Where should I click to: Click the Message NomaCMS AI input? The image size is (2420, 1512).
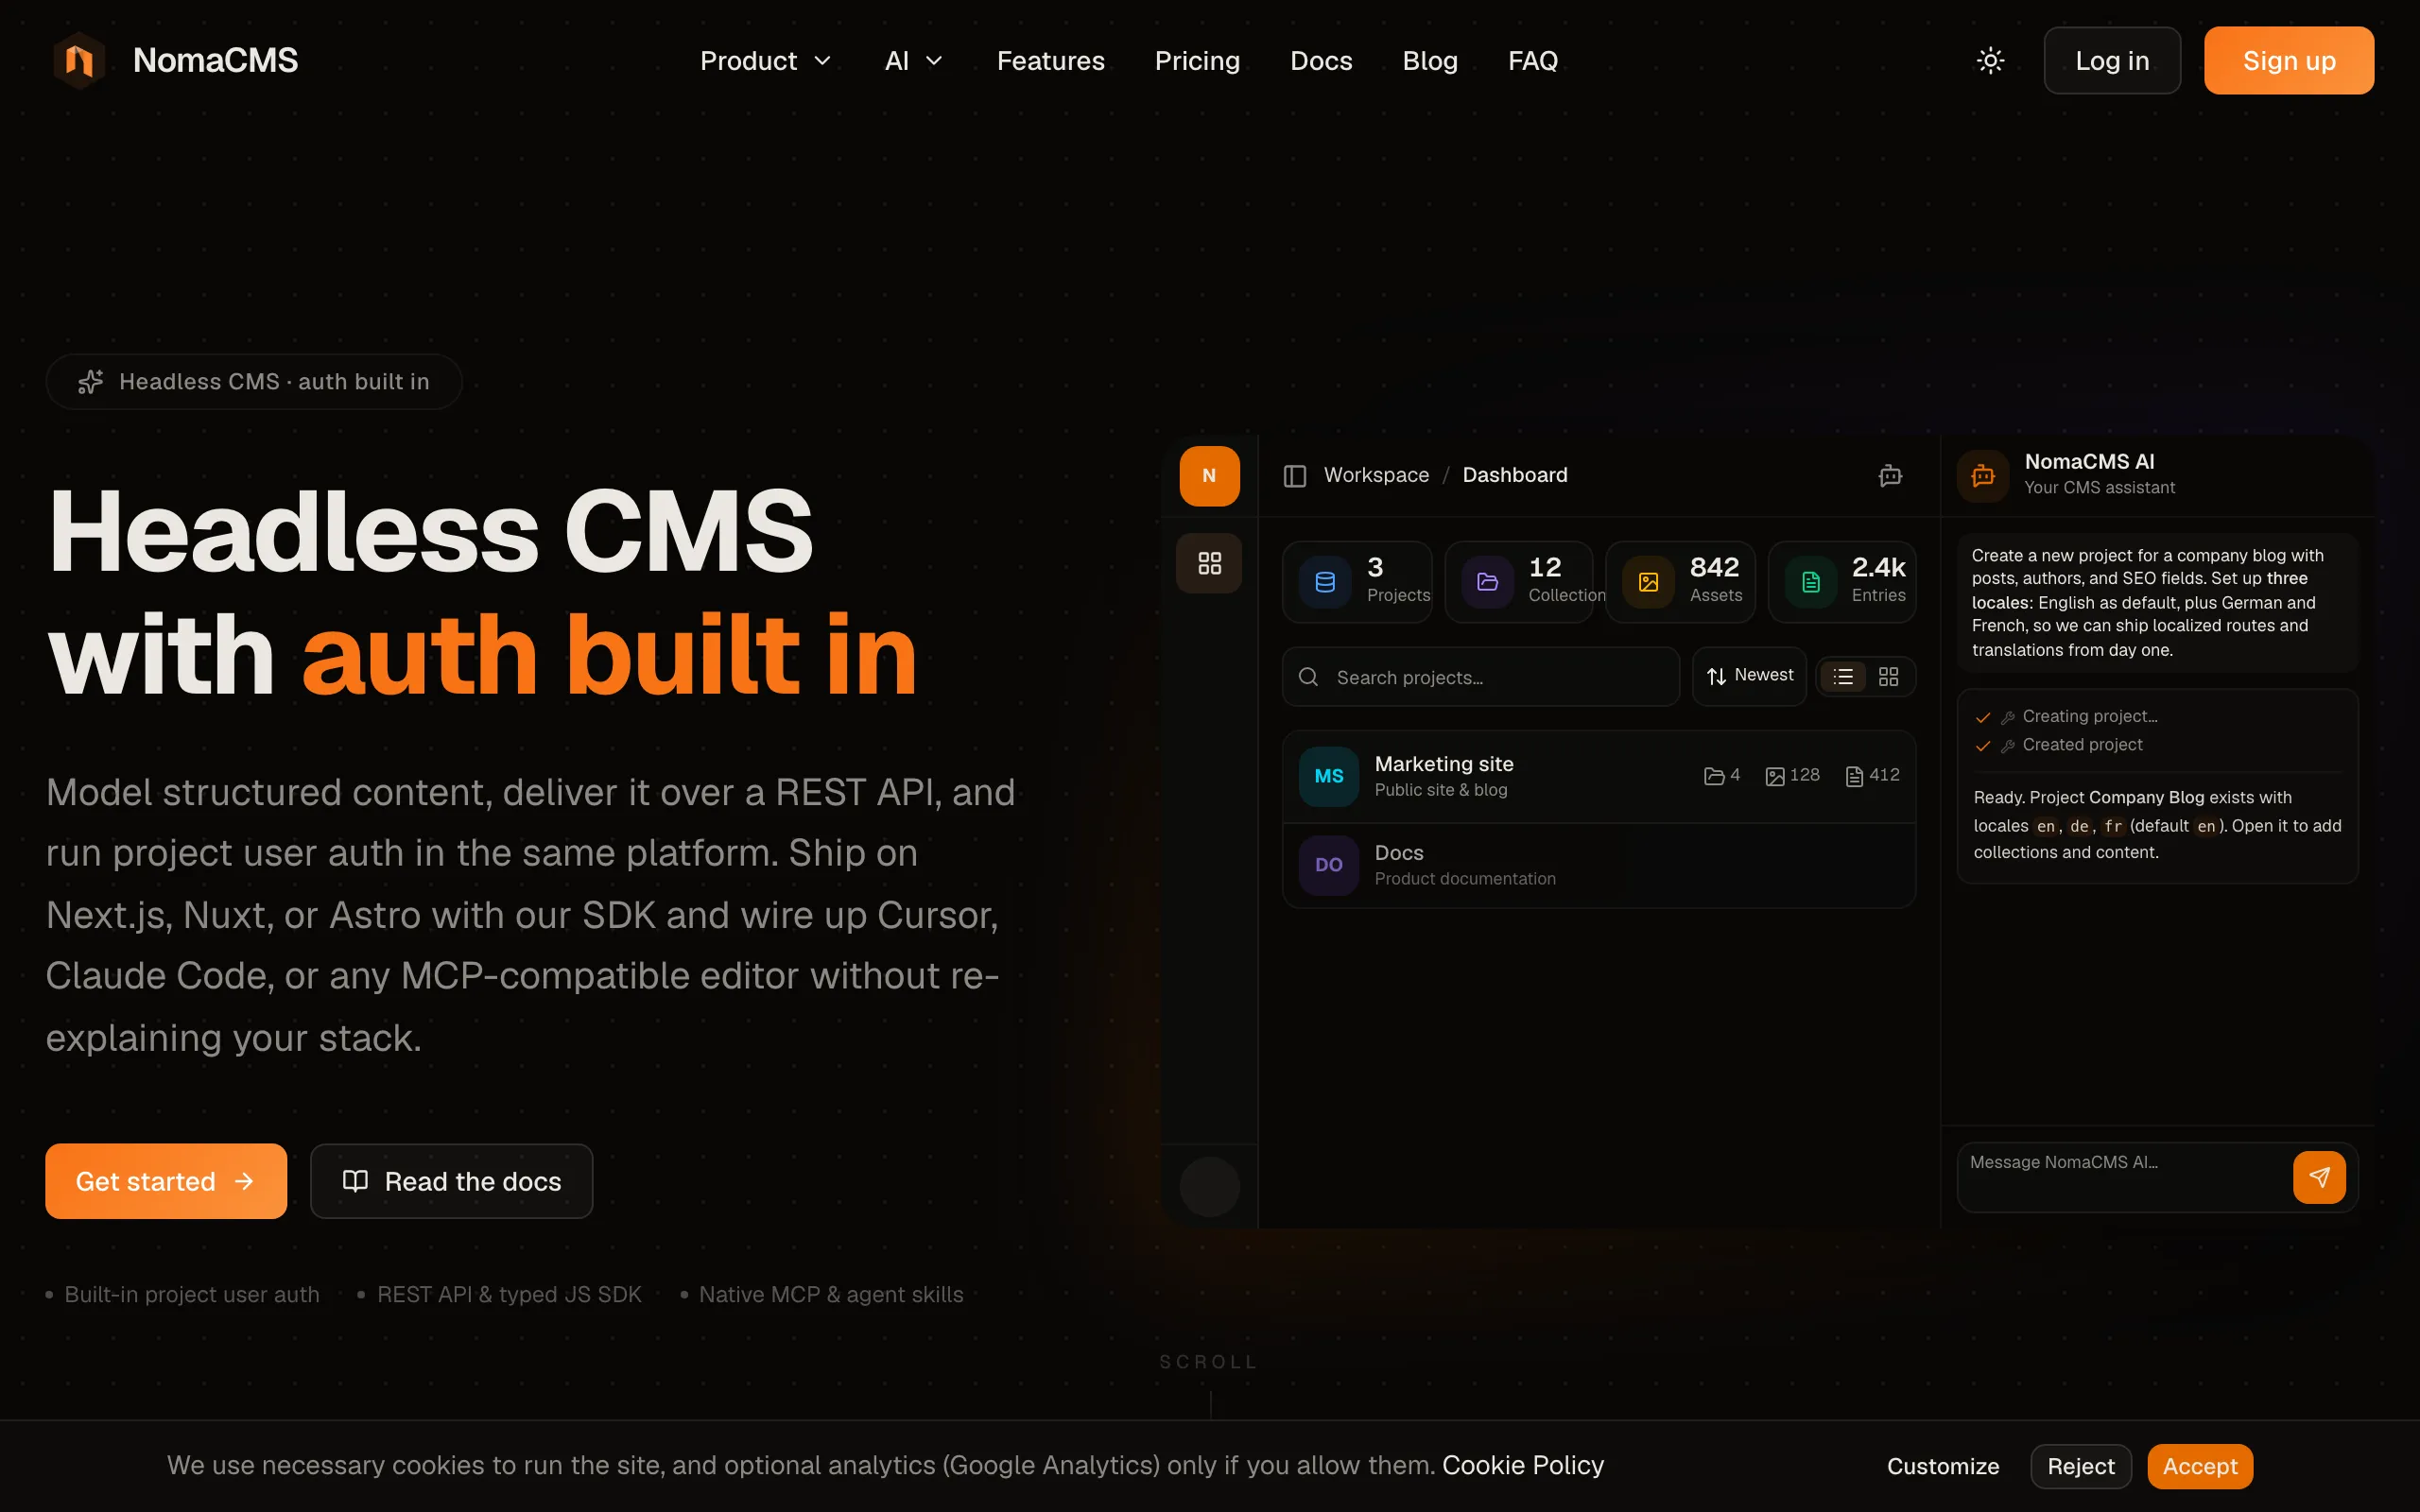[2123, 1176]
